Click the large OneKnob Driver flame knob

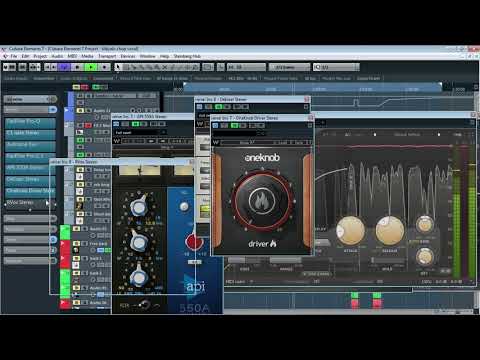(262, 201)
